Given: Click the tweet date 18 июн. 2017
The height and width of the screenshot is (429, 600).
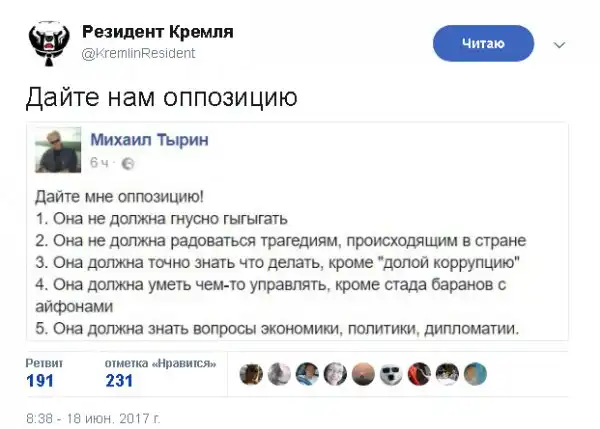Looking at the screenshot, I should click(92, 414).
